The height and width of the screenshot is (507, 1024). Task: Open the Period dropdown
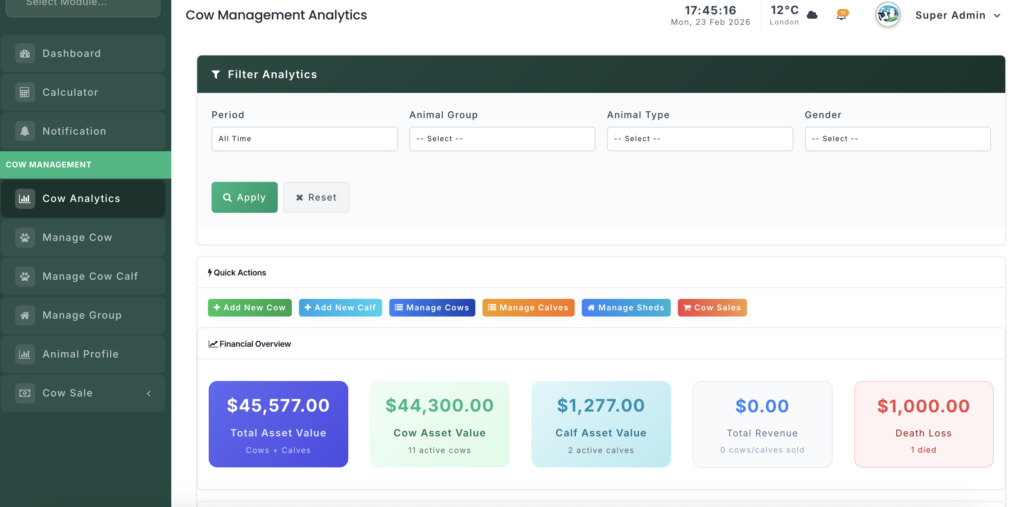tap(304, 139)
